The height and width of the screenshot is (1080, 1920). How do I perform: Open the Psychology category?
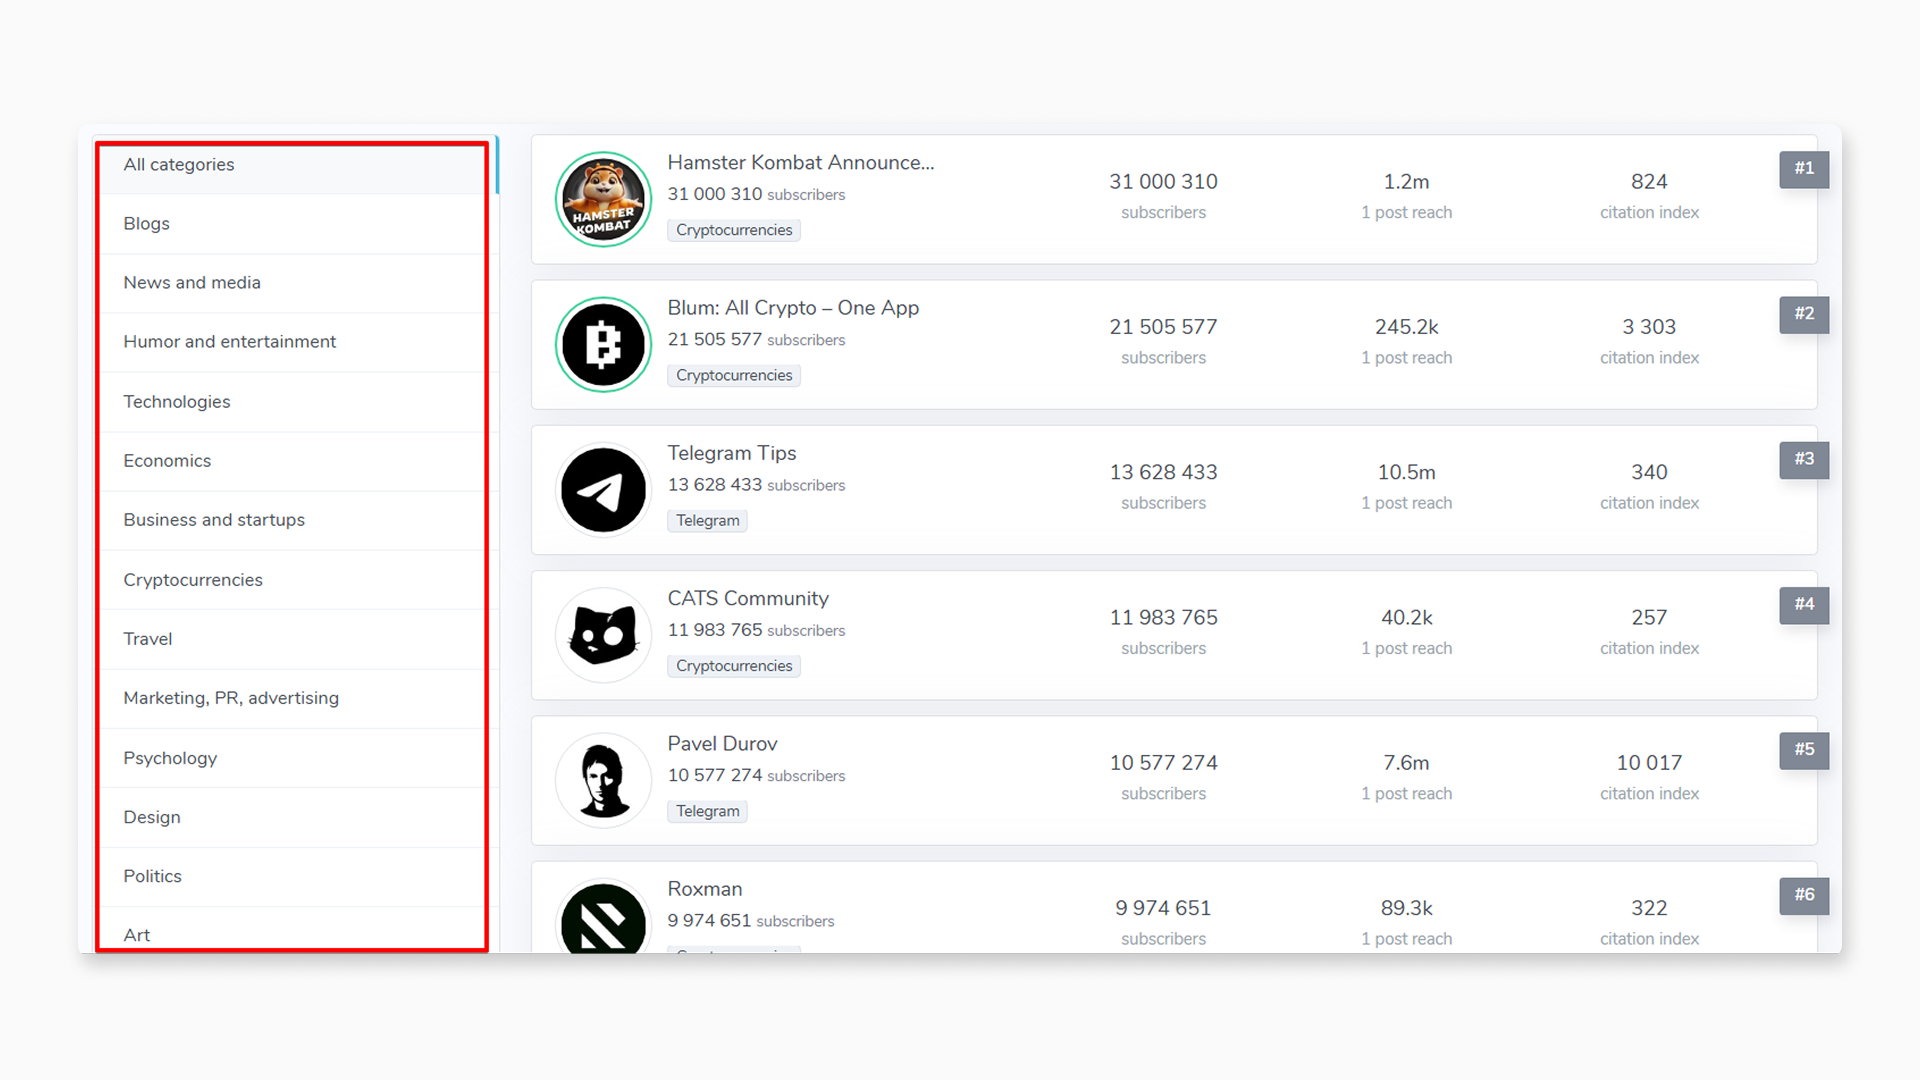pos(170,757)
